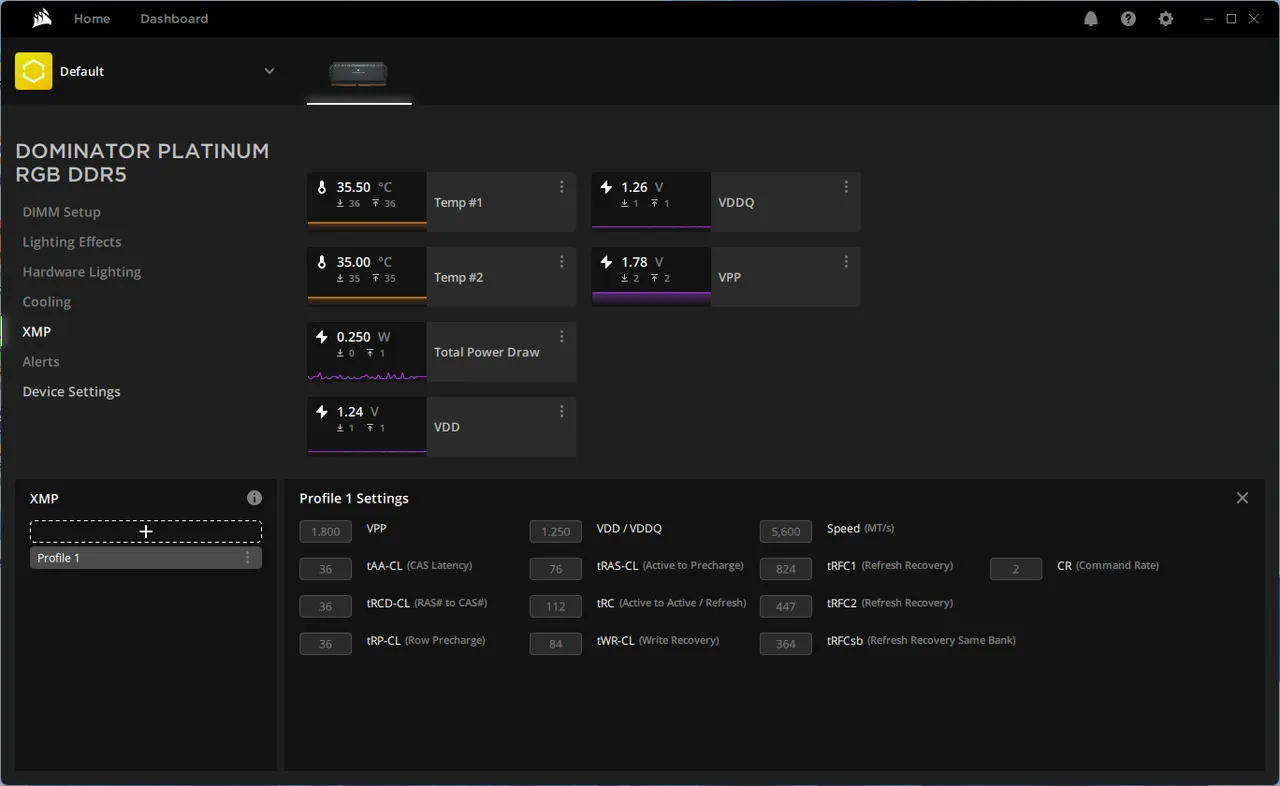
Task: Open Lighting Effects section
Action: click(72, 242)
